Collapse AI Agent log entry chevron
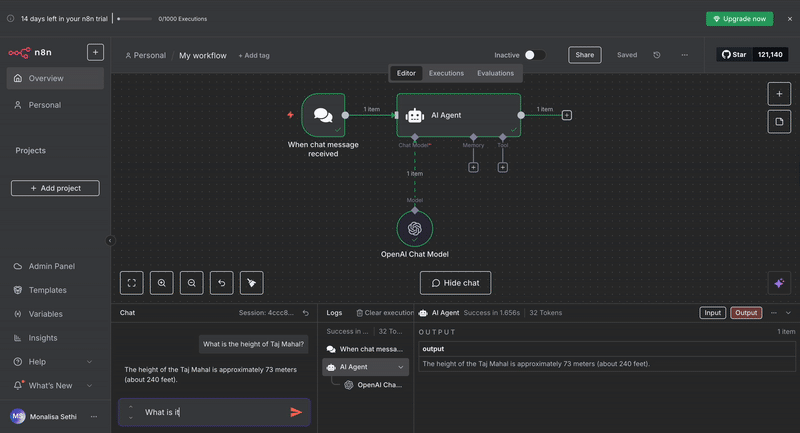 pos(401,367)
